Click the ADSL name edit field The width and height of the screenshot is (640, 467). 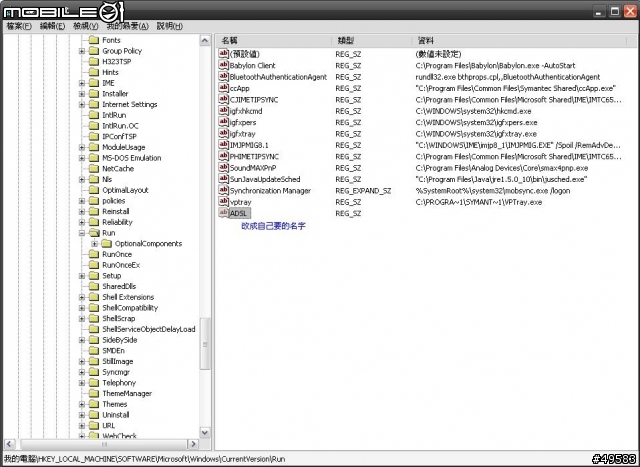(240, 213)
